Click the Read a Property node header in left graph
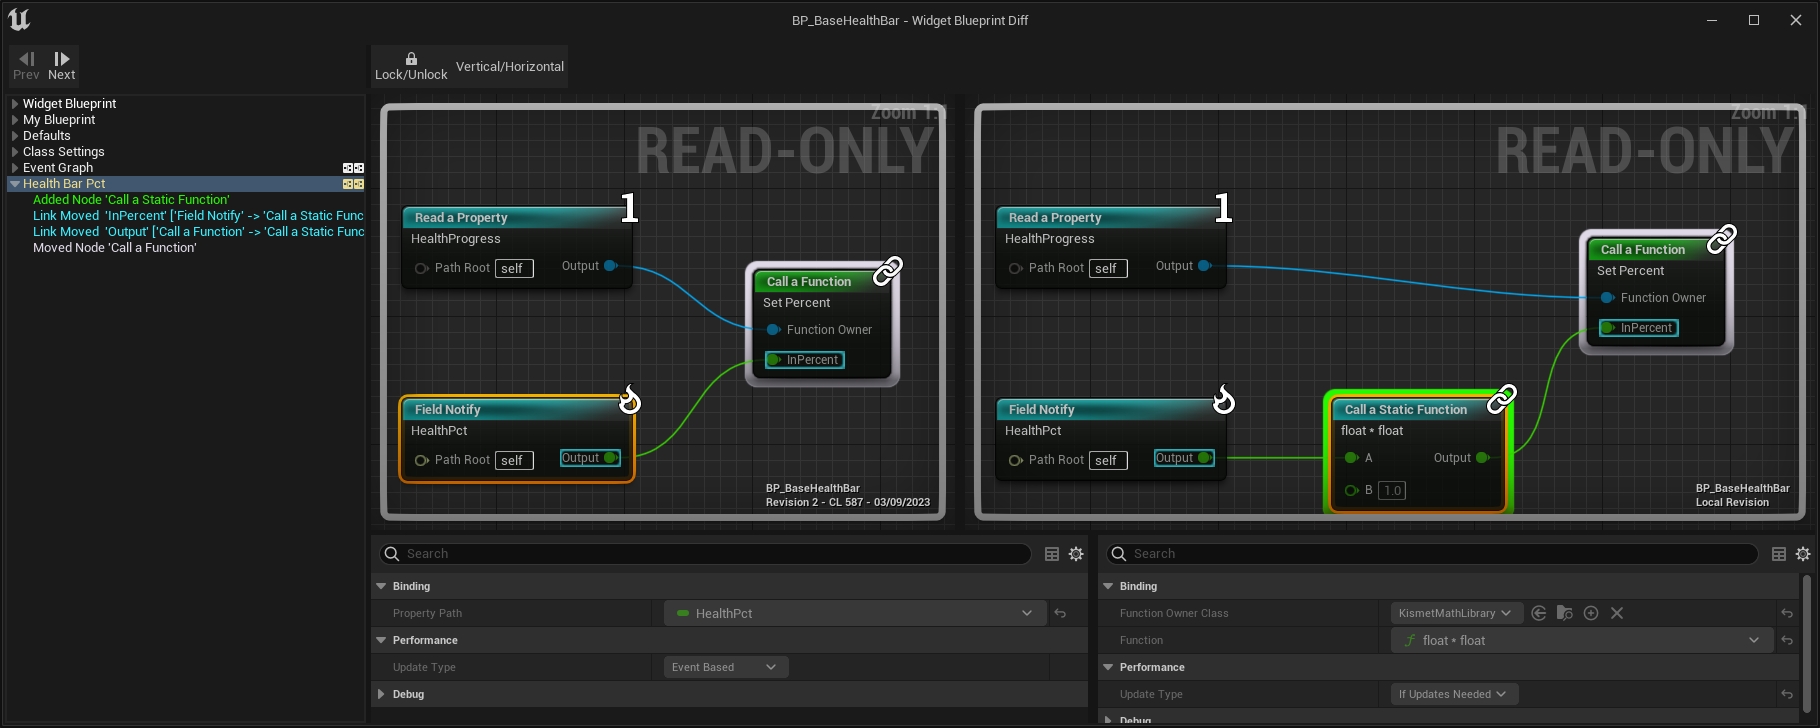This screenshot has width=1820, height=728. [x=515, y=218]
